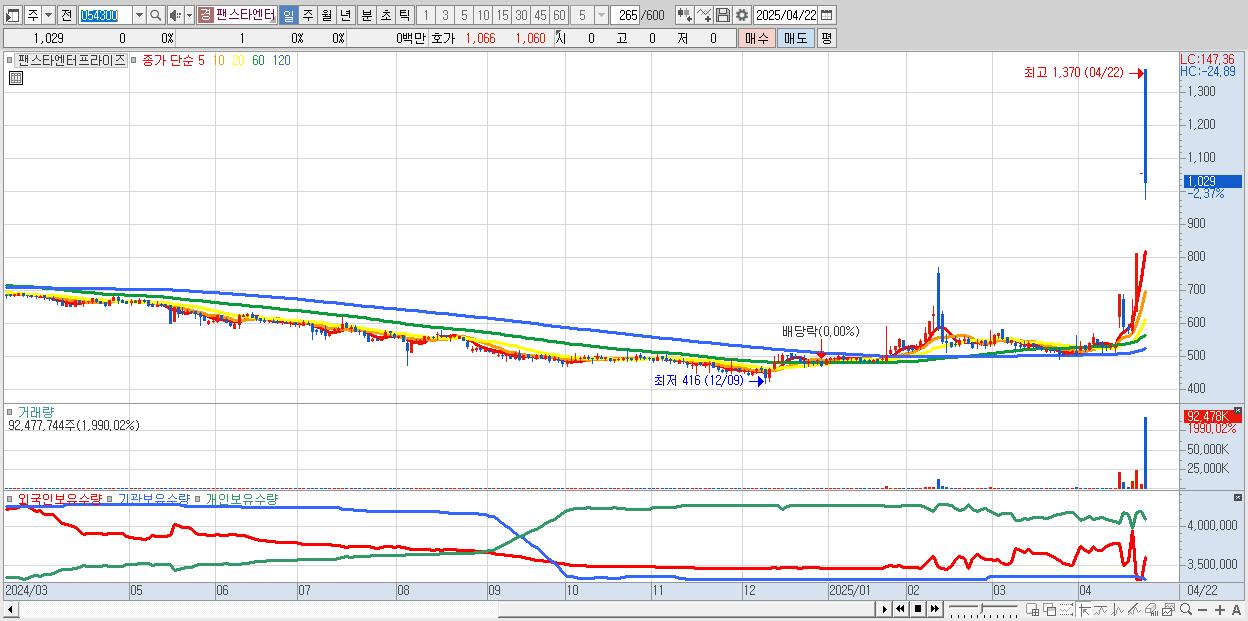Click the red 경 warning badge

[x=205, y=15]
